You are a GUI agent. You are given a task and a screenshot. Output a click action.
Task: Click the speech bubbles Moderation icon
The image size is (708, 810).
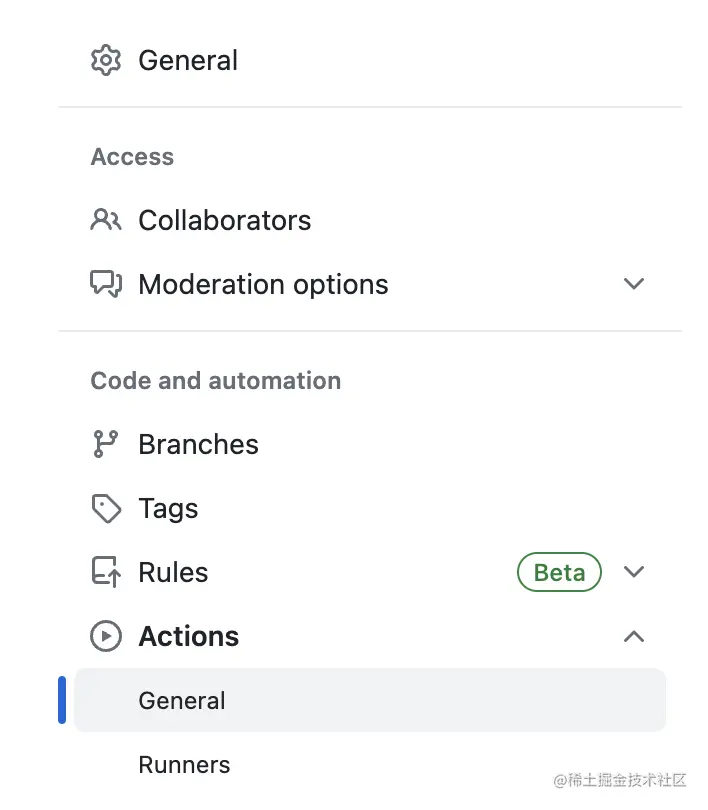coord(105,284)
